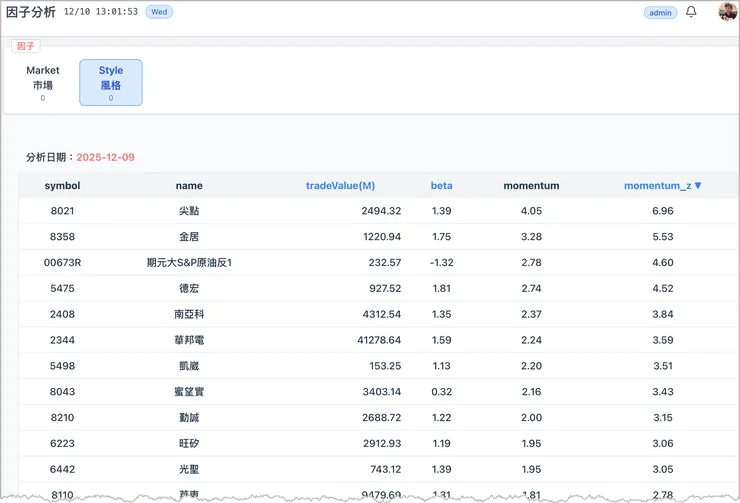Select the 南亞科 name cell

189,314
